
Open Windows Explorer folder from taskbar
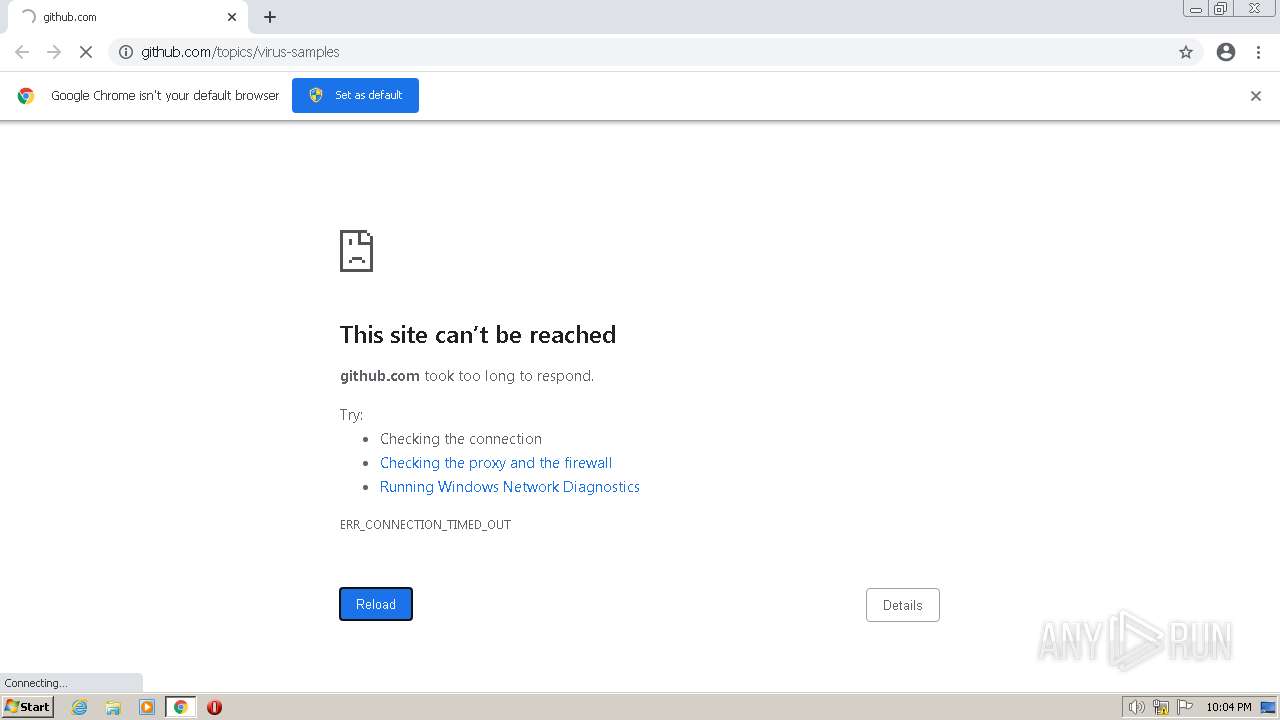113,707
